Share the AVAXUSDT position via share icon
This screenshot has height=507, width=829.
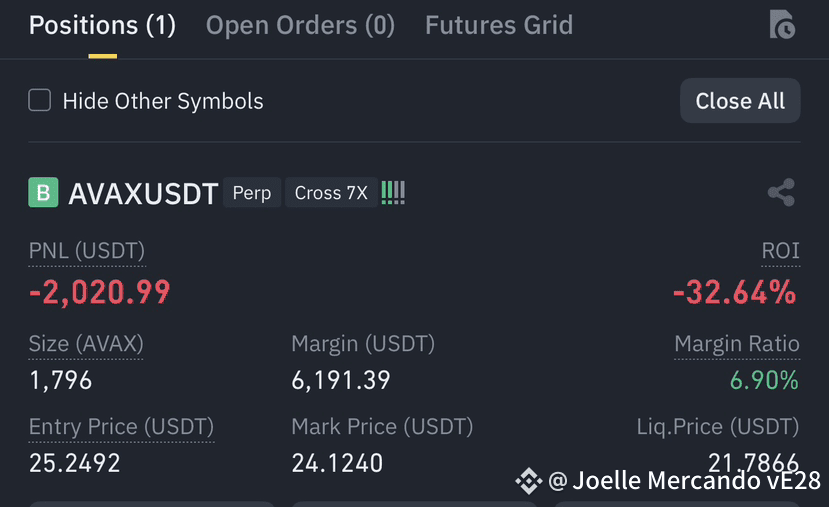coord(781,192)
